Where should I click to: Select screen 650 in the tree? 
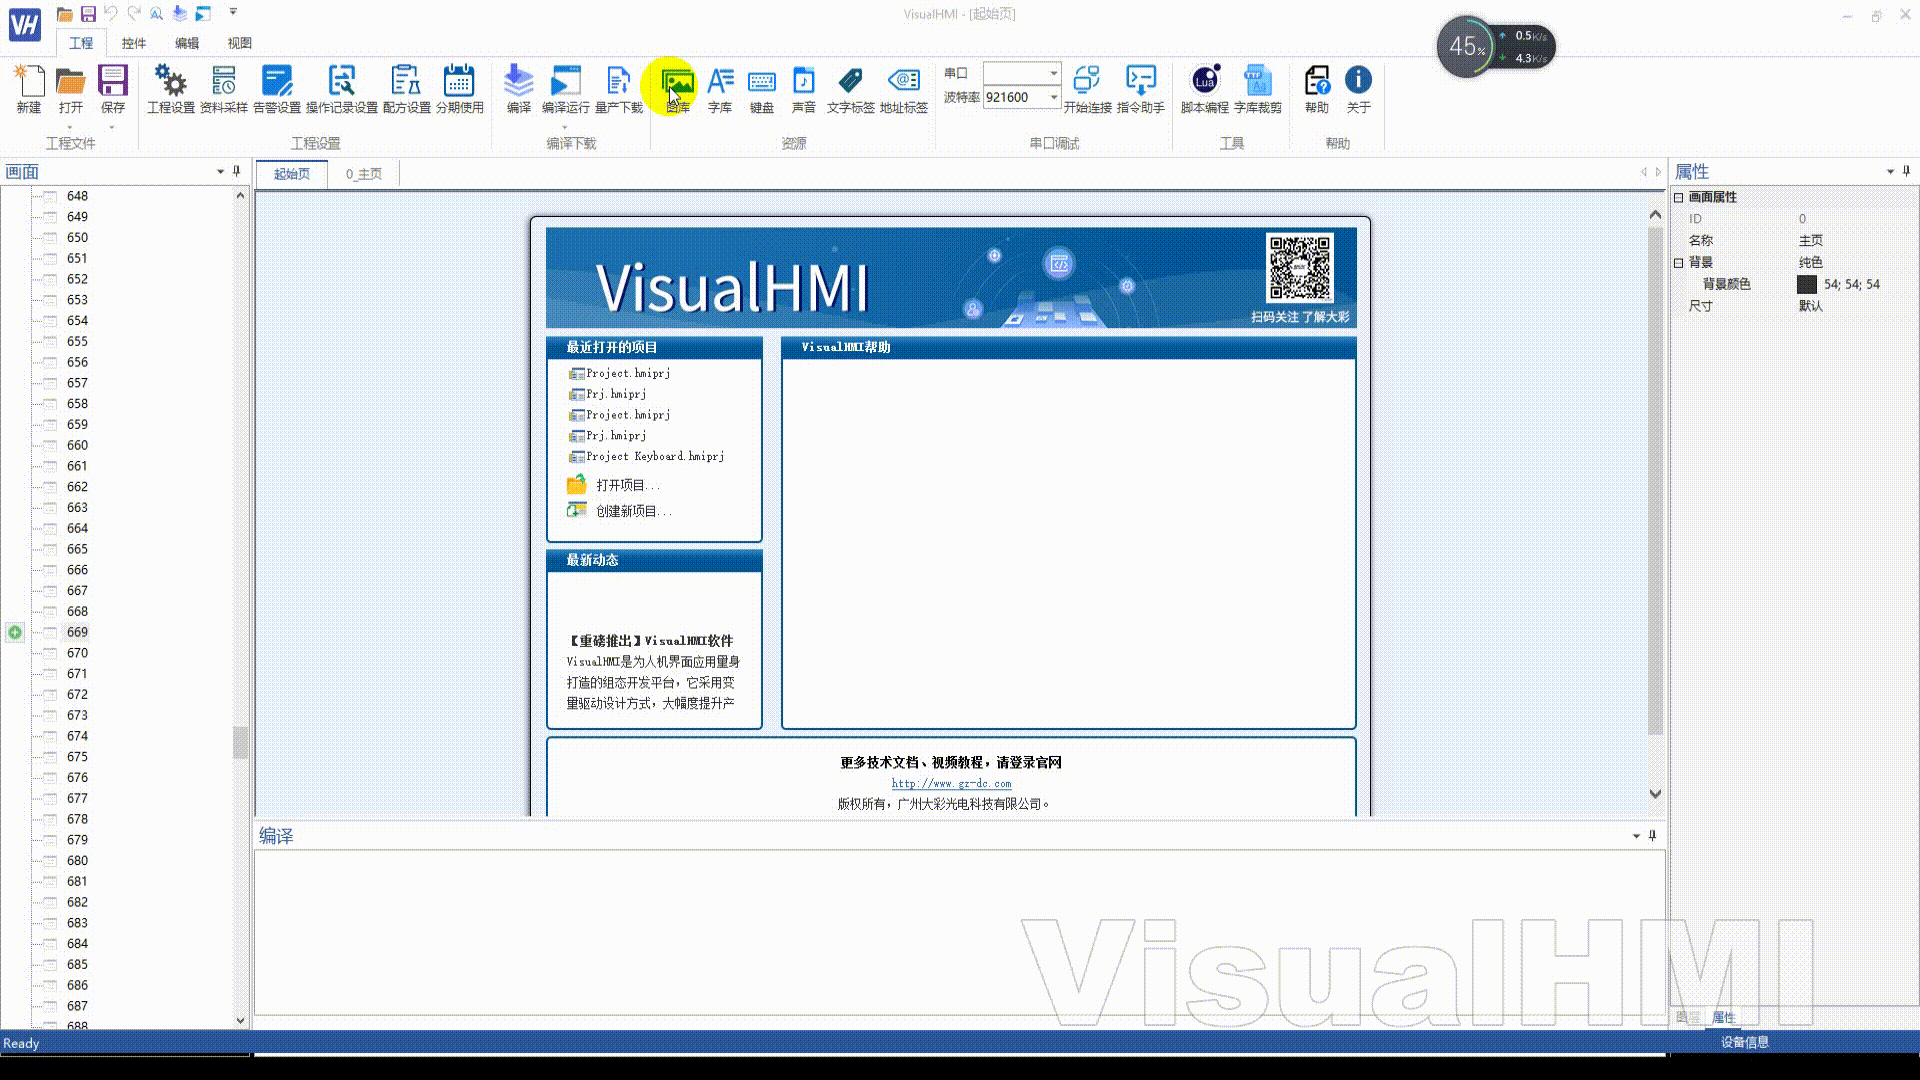coord(77,237)
